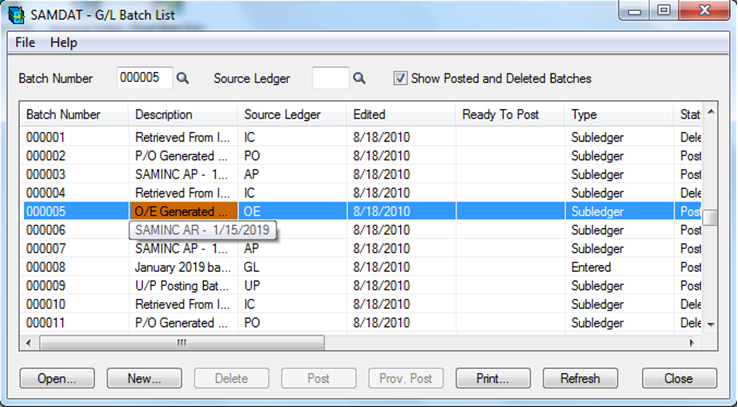Viewport: 738px width, 407px height.
Task: Sort by the Source Ledger column header
Action: click(x=292, y=114)
